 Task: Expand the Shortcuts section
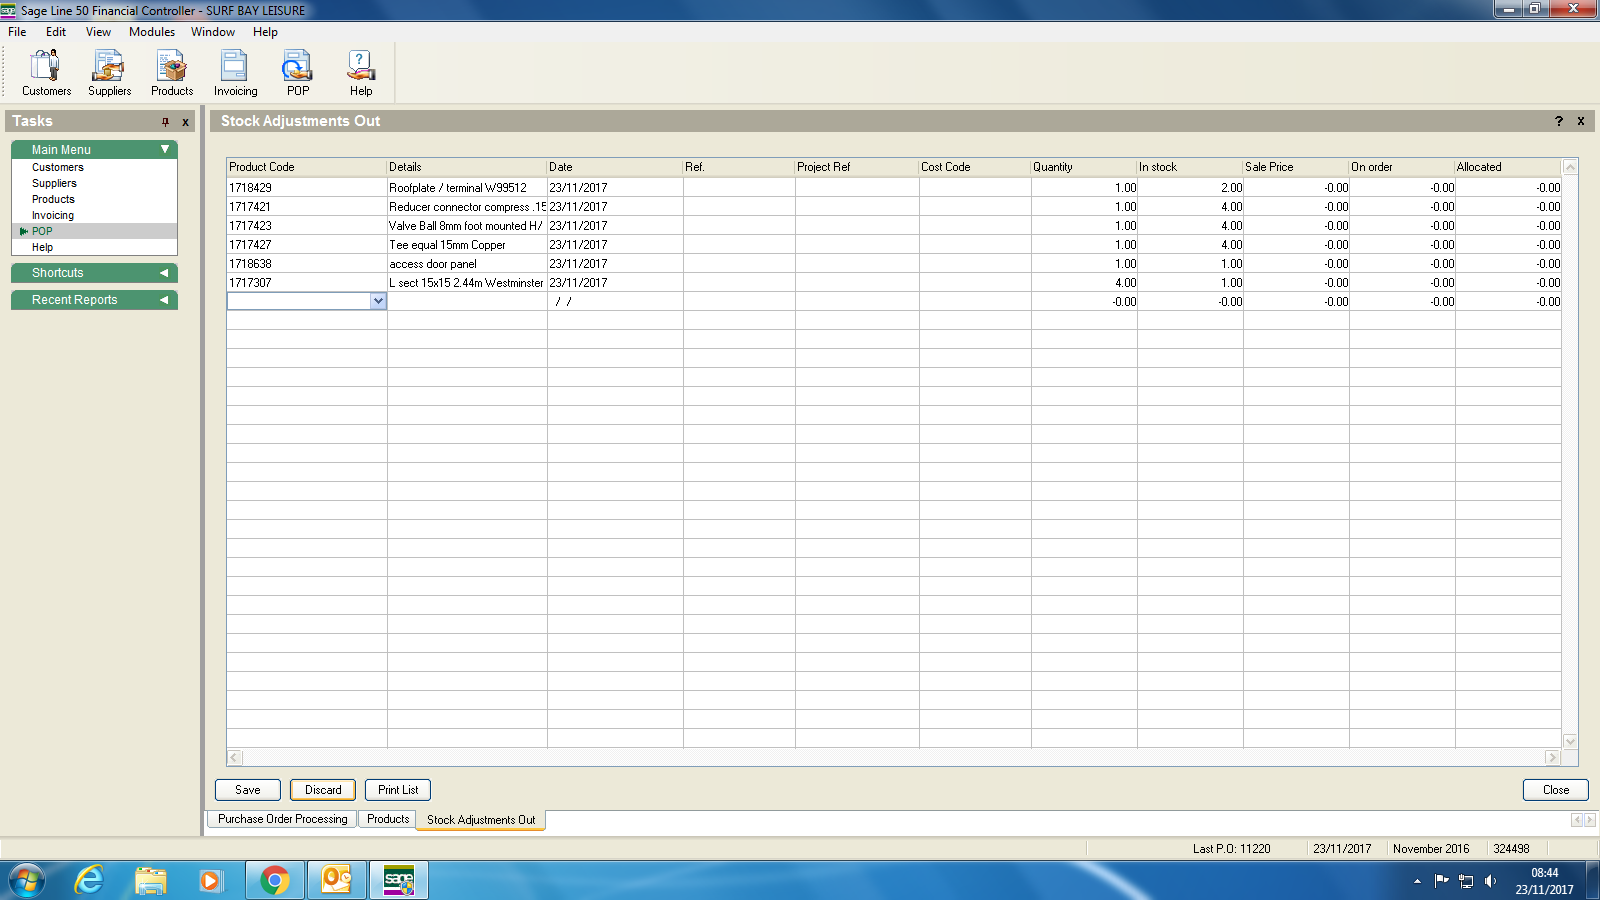[164, 273]
